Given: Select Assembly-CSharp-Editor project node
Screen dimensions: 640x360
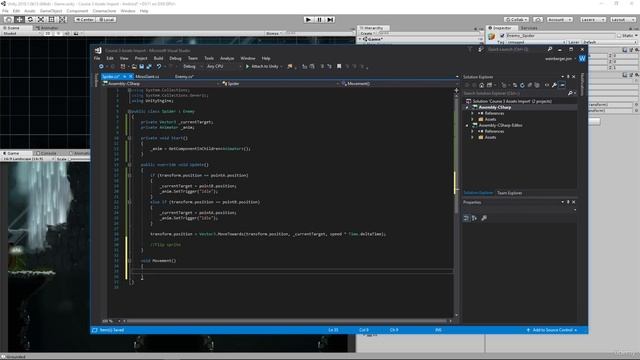Looking at the screenshot, I should [x=500, y=125].
